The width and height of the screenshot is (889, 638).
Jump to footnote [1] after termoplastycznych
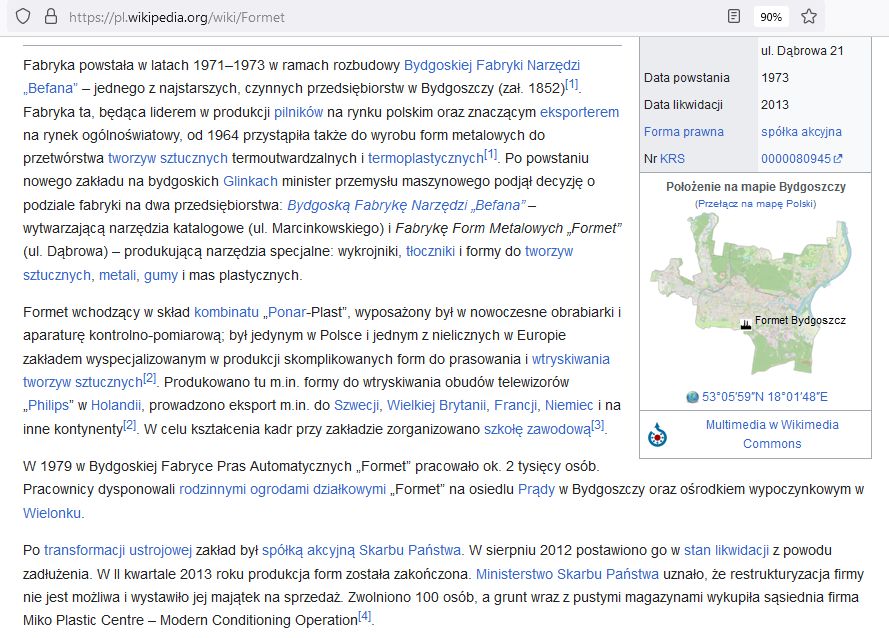(x=490, y=154)
